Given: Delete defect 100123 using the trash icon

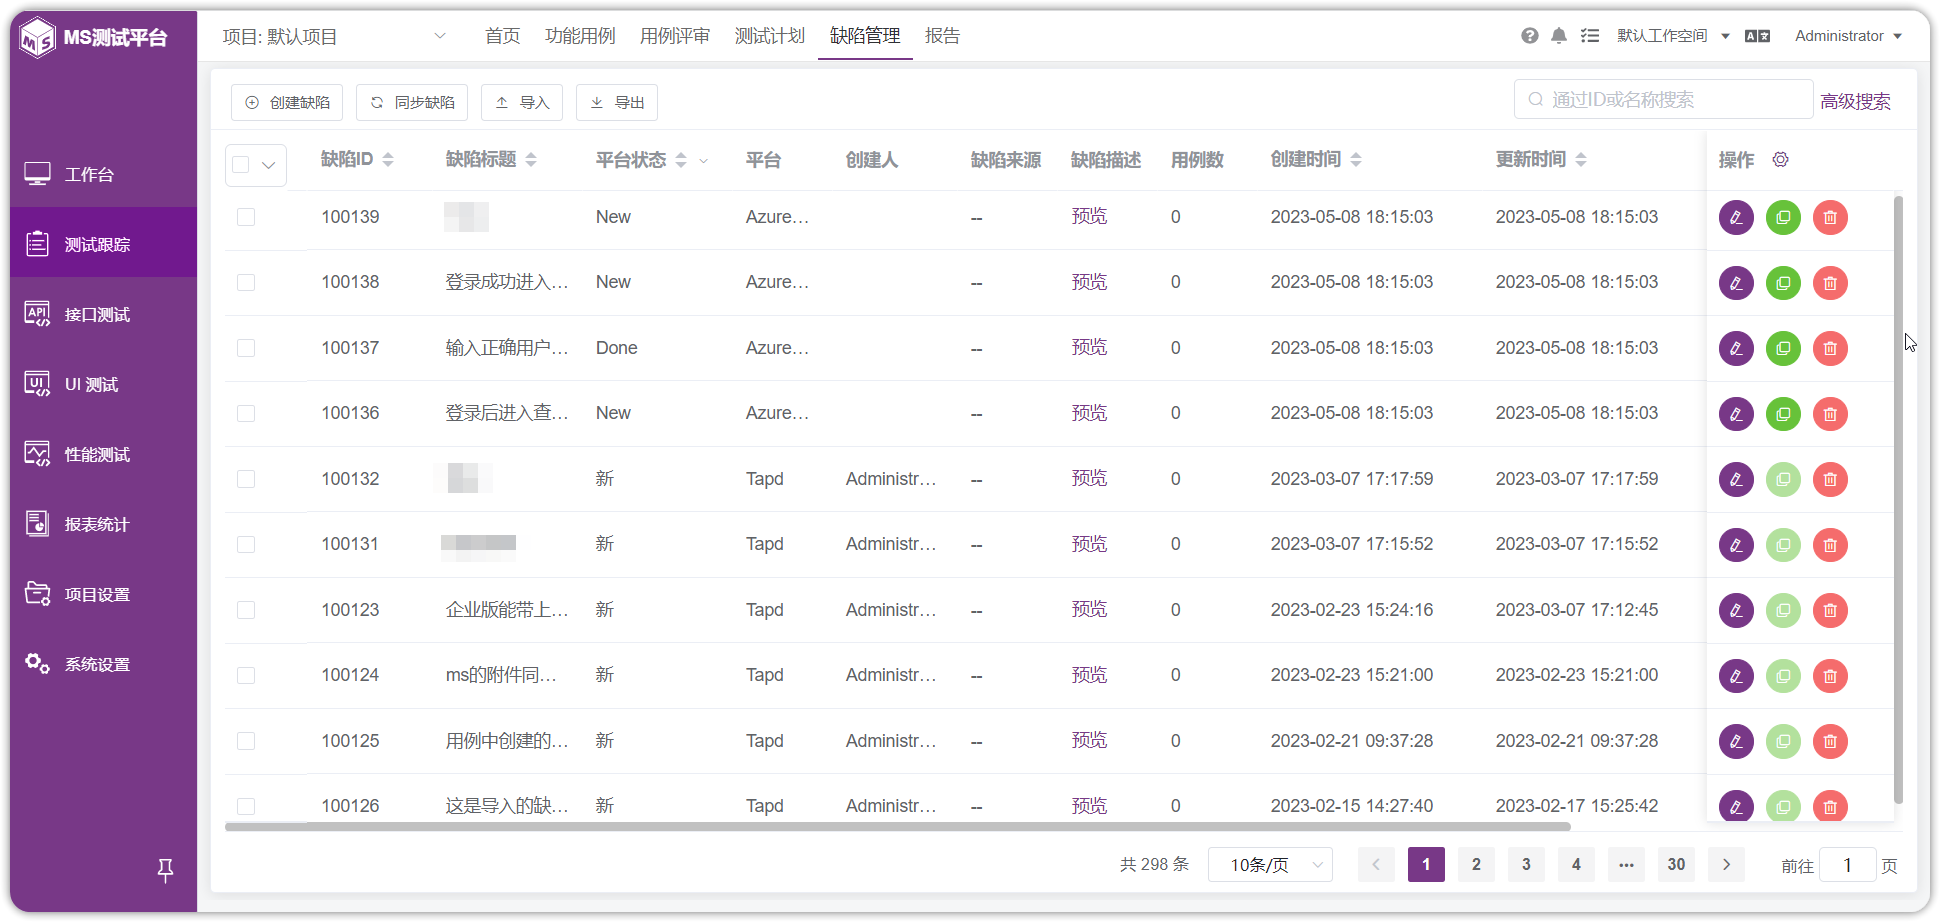Looking at the screenshot, I should click(x=1830, y=610).
